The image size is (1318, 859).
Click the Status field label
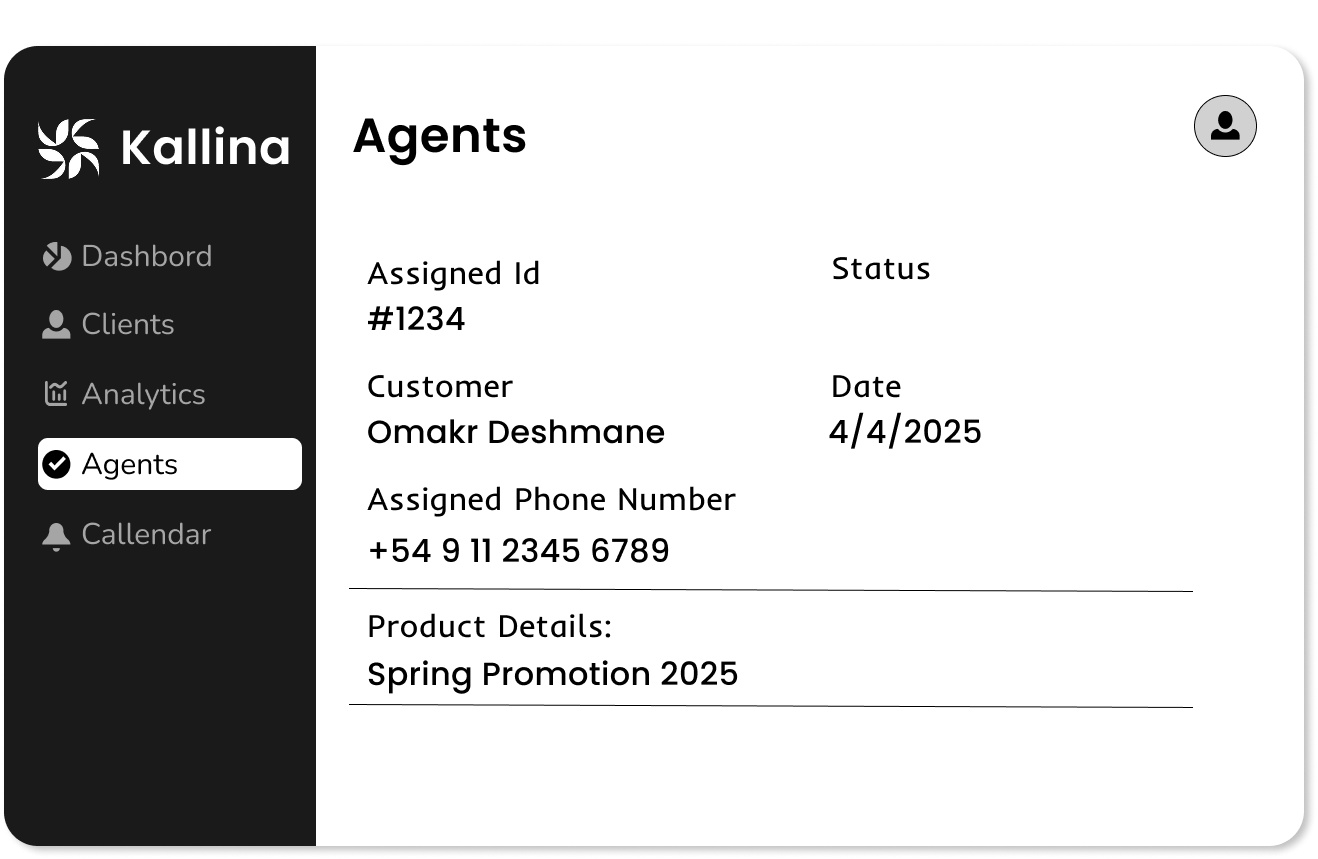[881, 267]
